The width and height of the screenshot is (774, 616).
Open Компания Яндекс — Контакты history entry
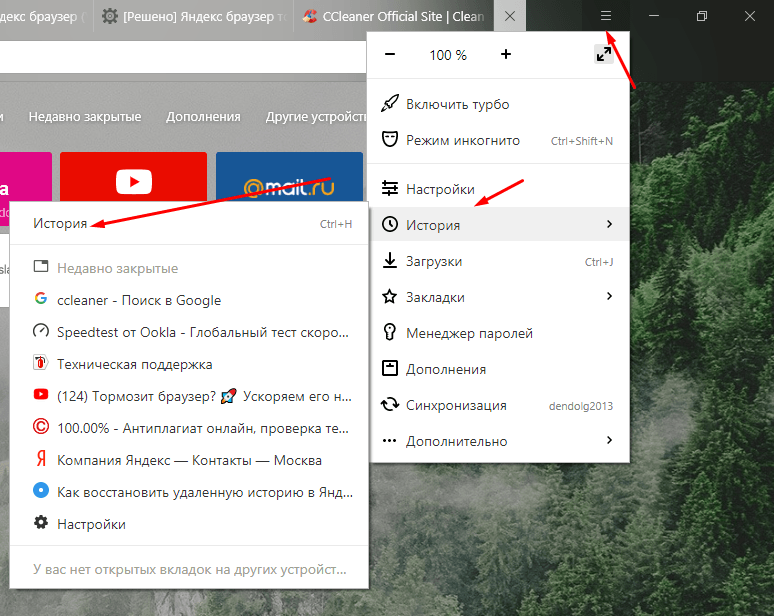pos(189,460)
